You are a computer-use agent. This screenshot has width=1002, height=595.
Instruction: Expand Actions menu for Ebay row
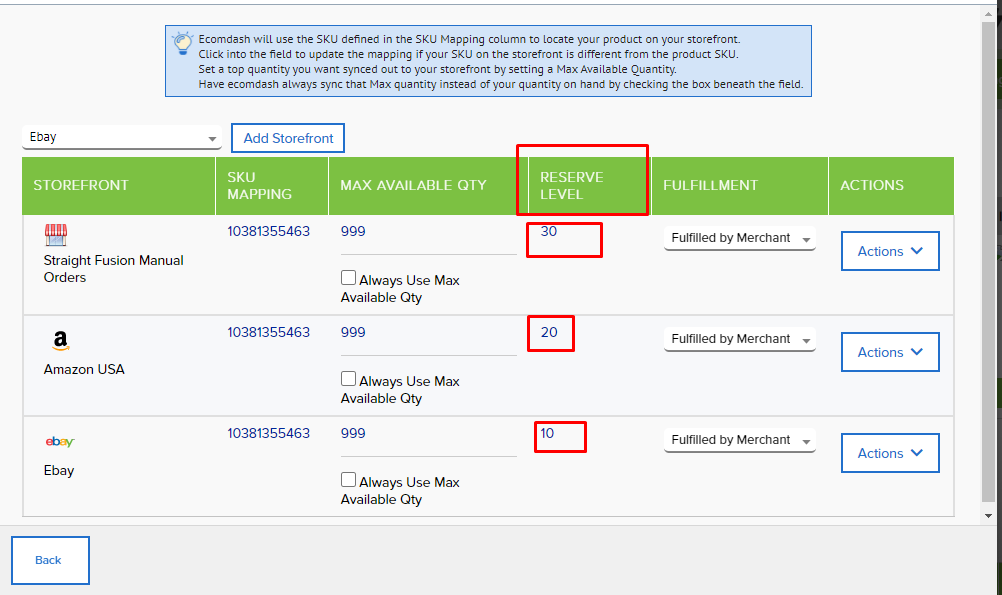point(890,453)
